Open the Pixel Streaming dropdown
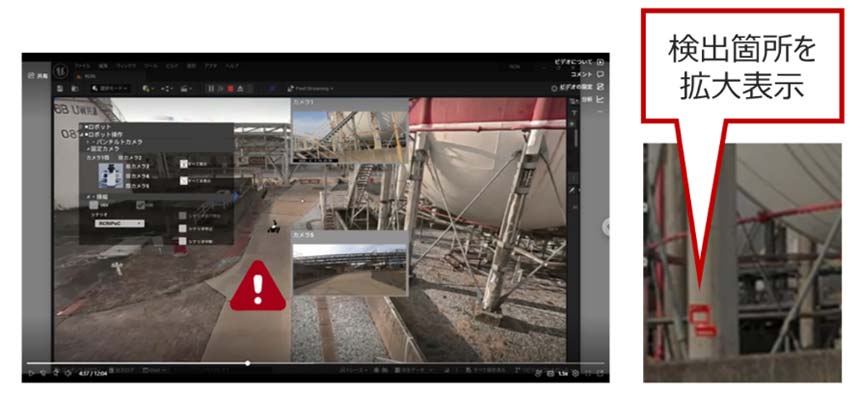This screenshot has height=394, width=860. pyautogui.click(x=310, y=88)
